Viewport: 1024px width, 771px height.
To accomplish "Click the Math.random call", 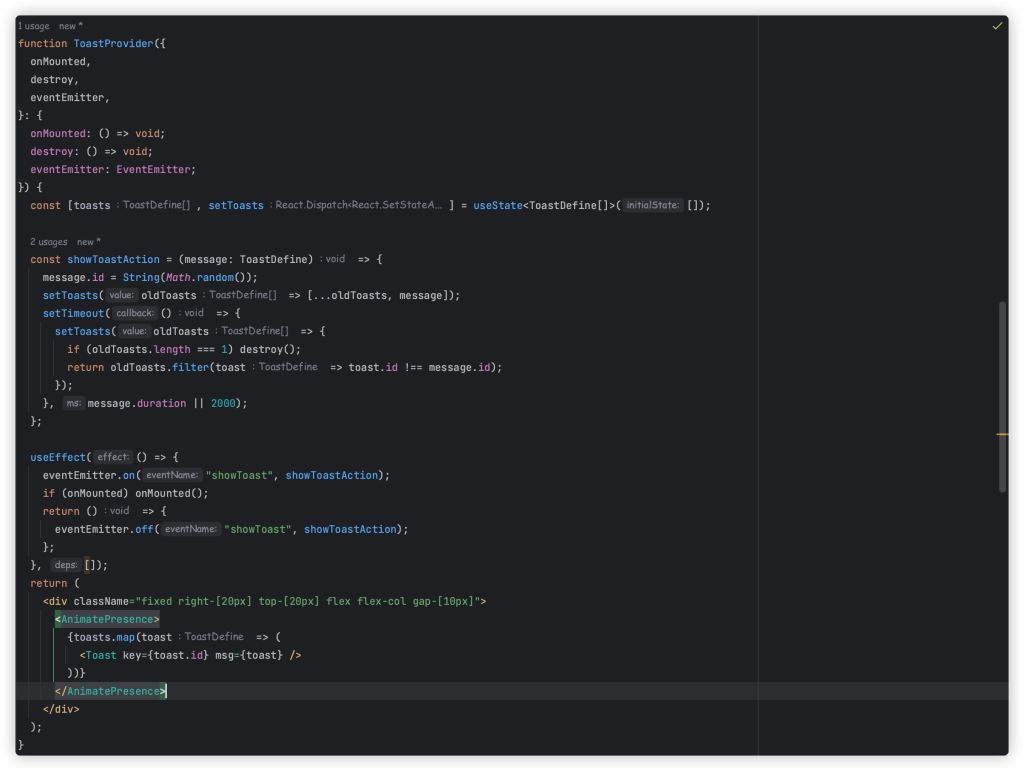I will [209, 277].
